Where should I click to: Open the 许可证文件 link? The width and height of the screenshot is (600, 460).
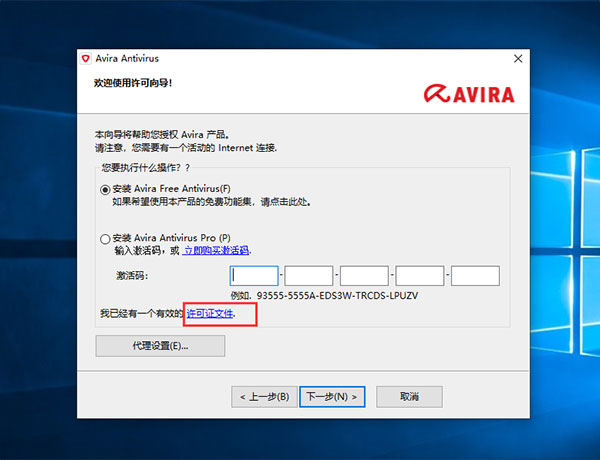[x=210, y=314]
